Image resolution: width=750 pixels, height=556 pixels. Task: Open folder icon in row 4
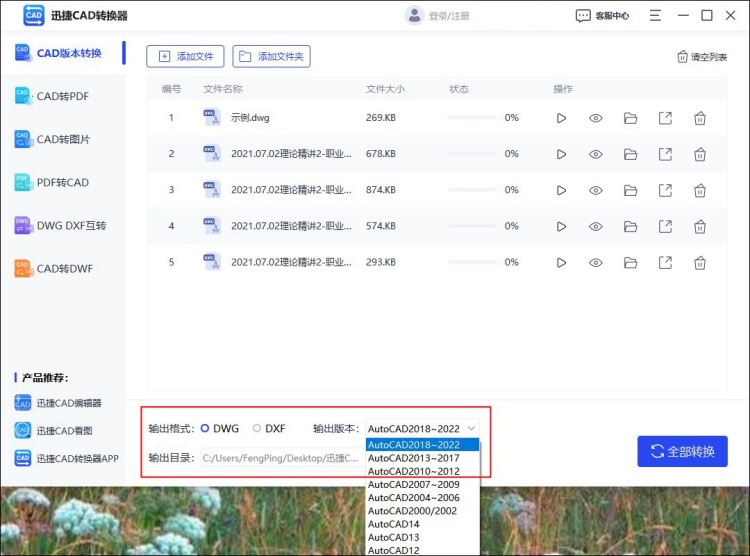pyautogui.click(x=630, y=226)
